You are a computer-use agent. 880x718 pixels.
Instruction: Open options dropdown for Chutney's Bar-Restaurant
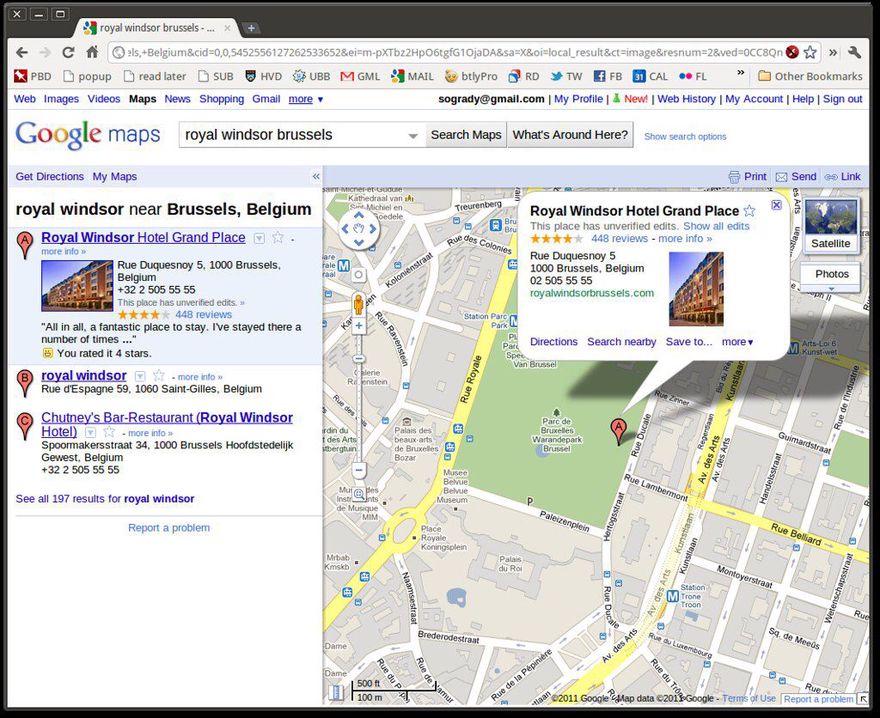[x=90, y=432]
